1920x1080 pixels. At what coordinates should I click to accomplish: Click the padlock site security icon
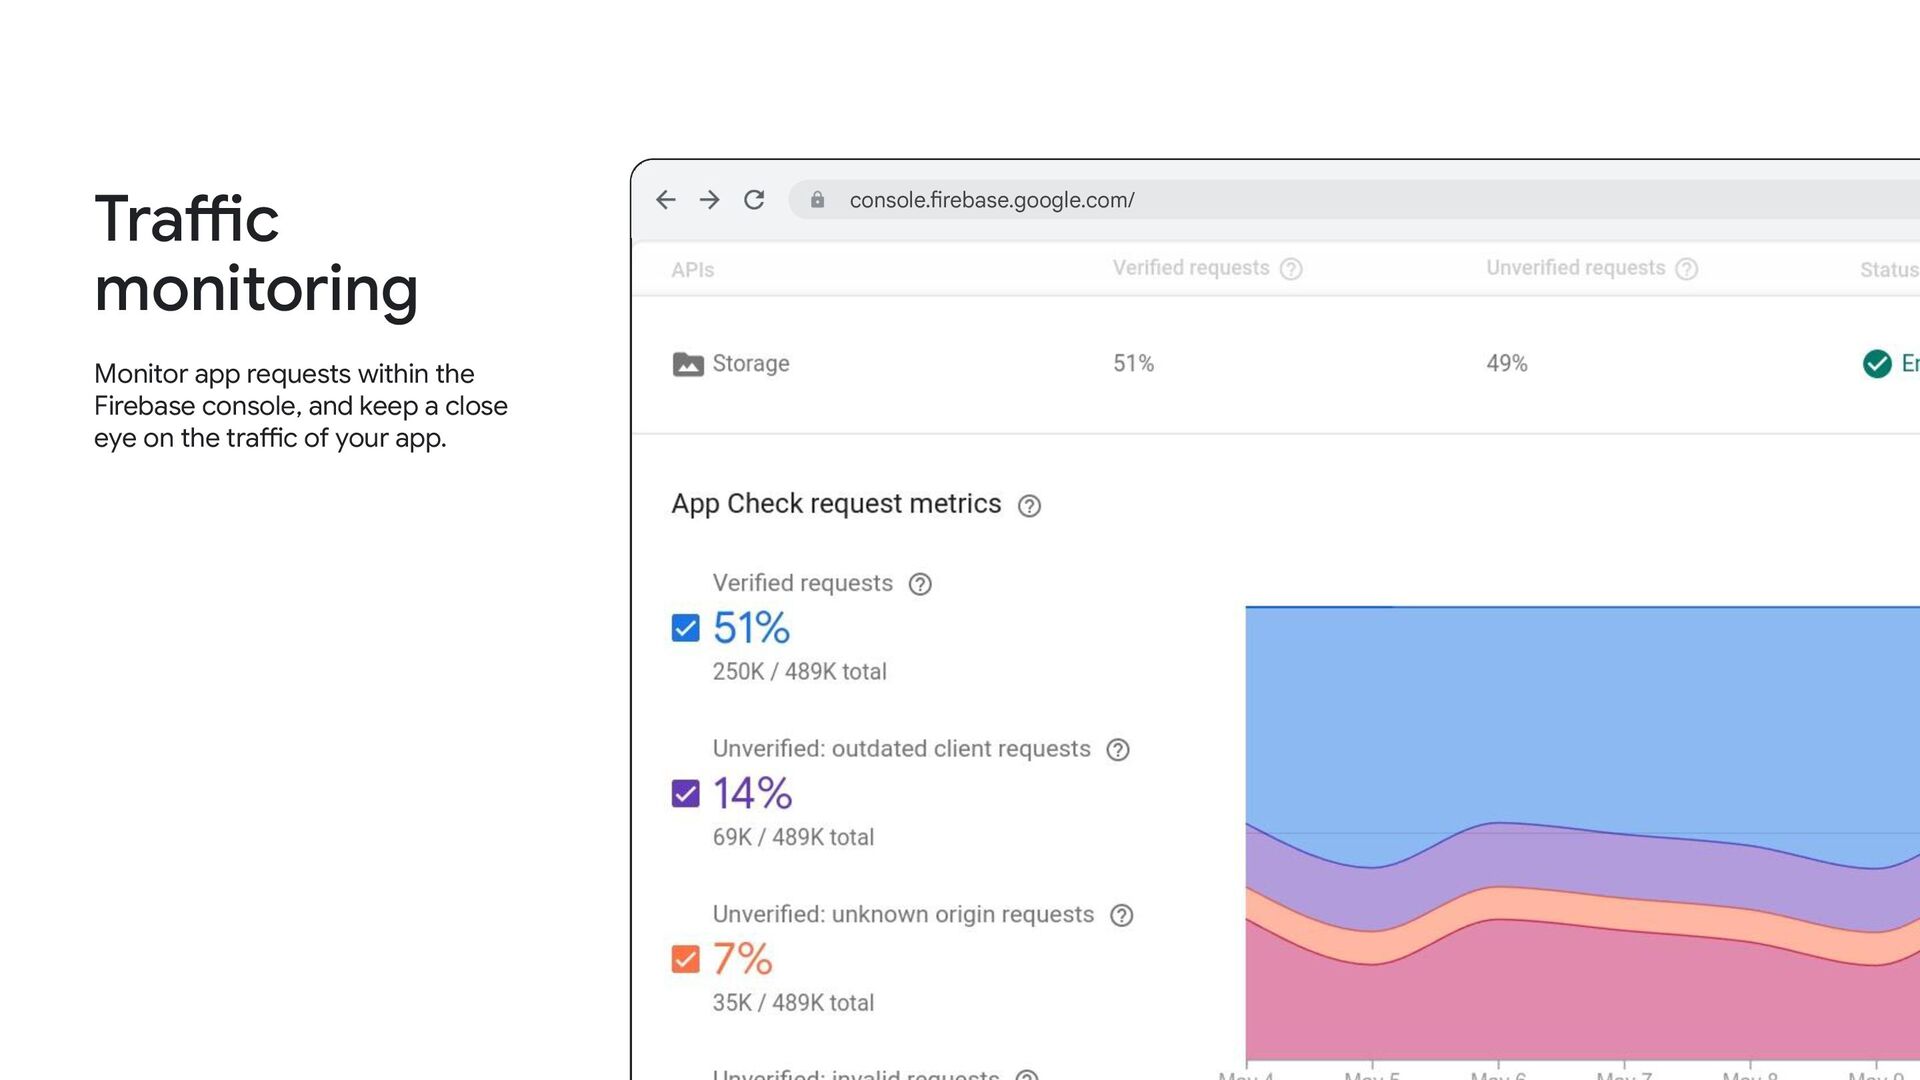click(x=817, y=200)
